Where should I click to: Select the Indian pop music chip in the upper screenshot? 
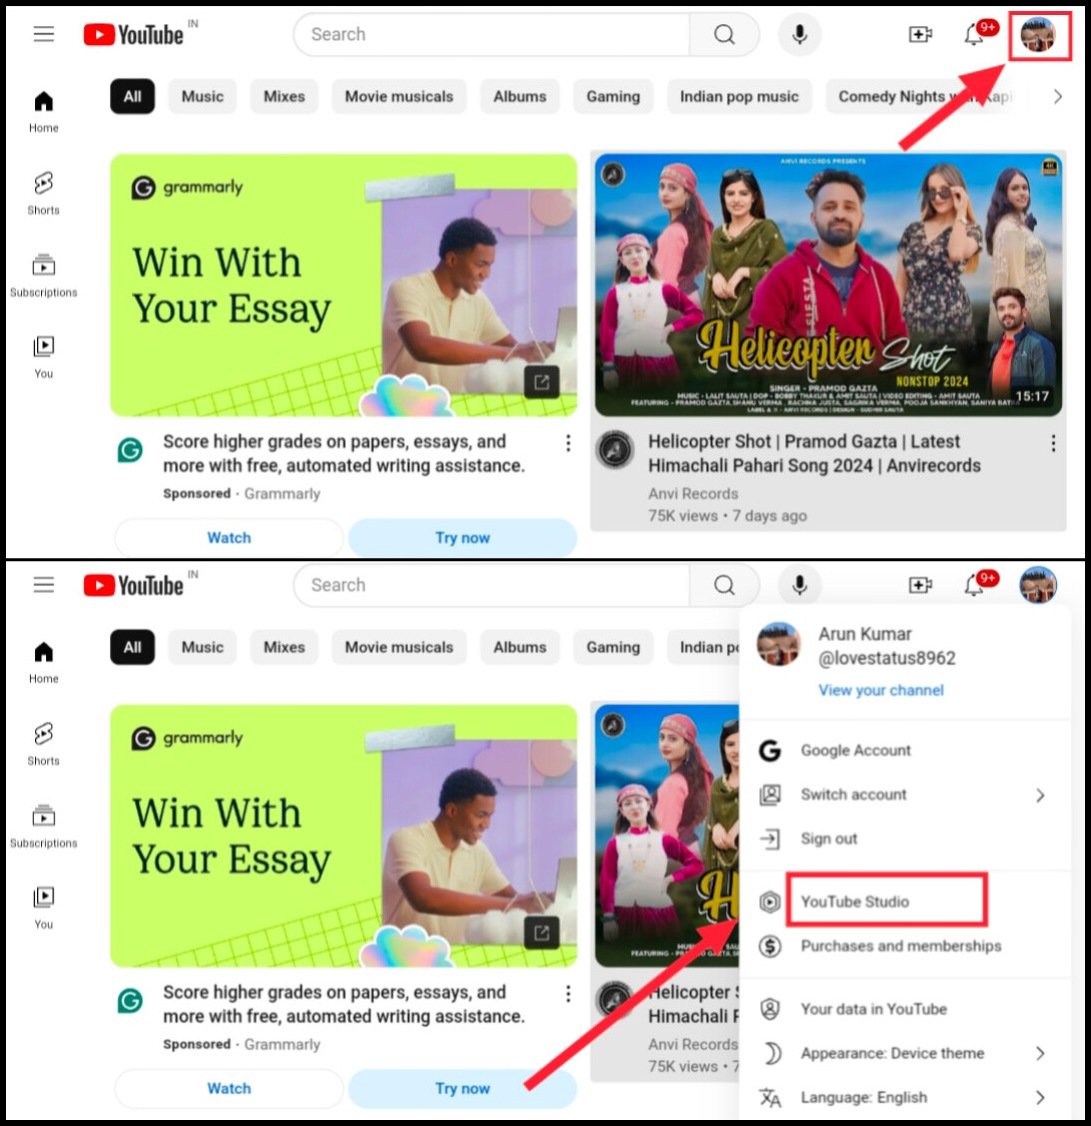[739, 96]
